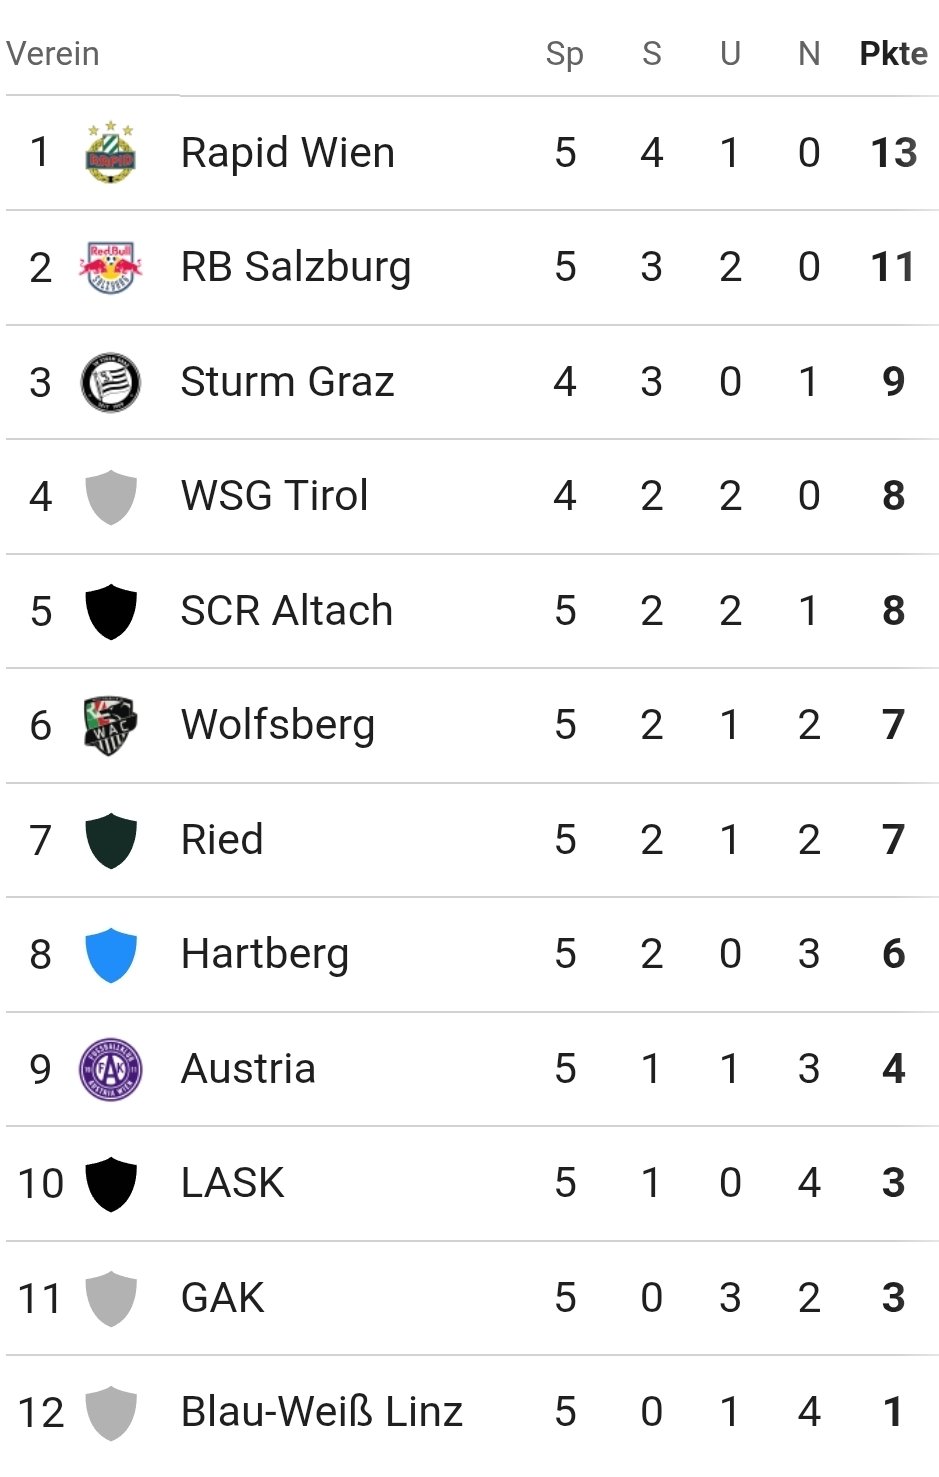The height and width of the screenshot is (1477, 939).
Task: Select the dark green Ried shield
Action: point(110,840)
